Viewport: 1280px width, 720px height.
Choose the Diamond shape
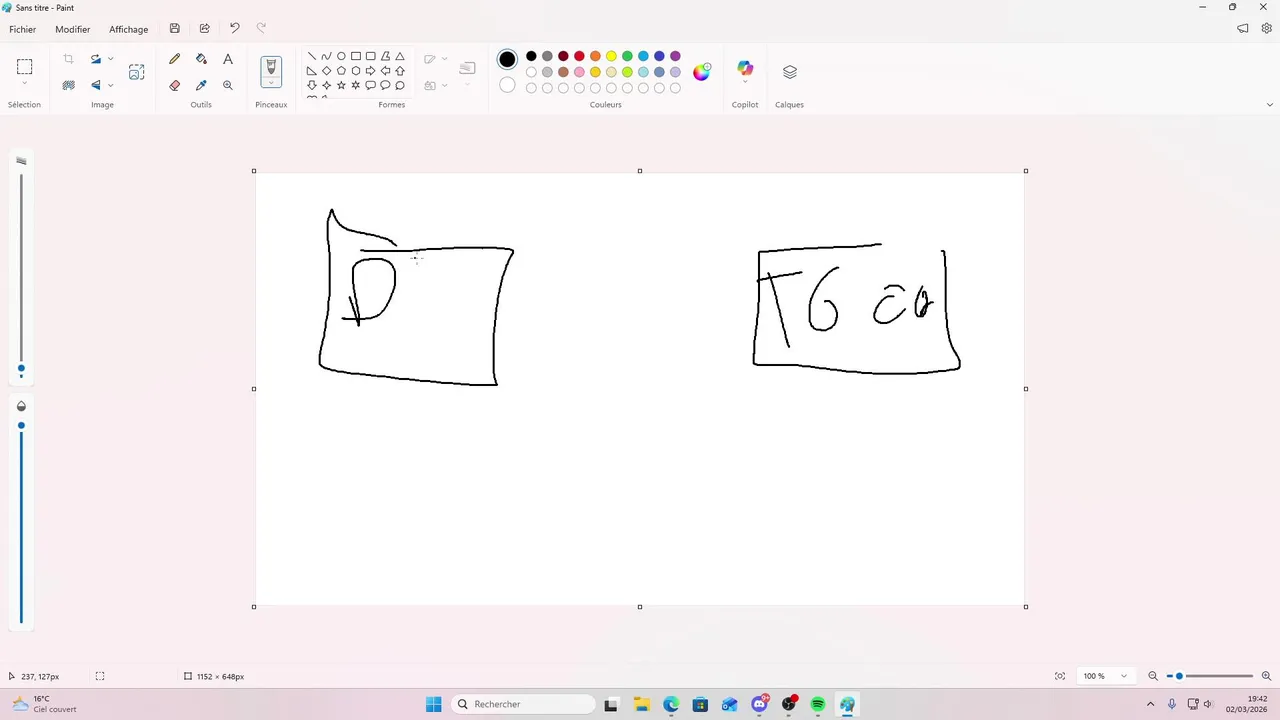[x=326, y=71]
